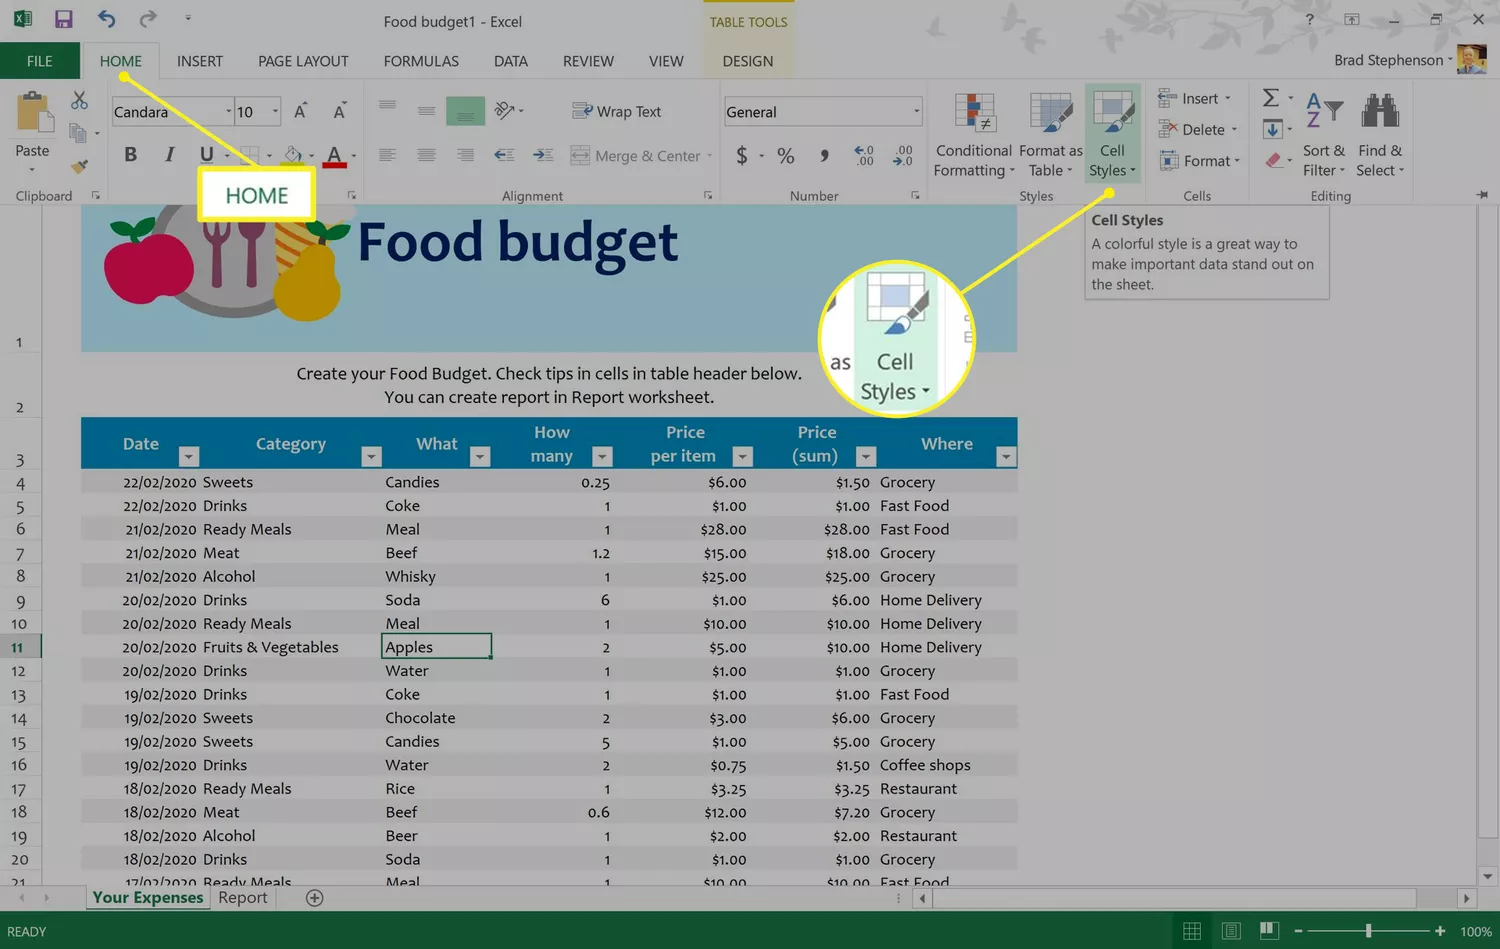Image resolution: width=1500 pixels, height=949 pixels.
Task: Click the Save icon in quick access toolbar
Action: click(x=63, y=19)
